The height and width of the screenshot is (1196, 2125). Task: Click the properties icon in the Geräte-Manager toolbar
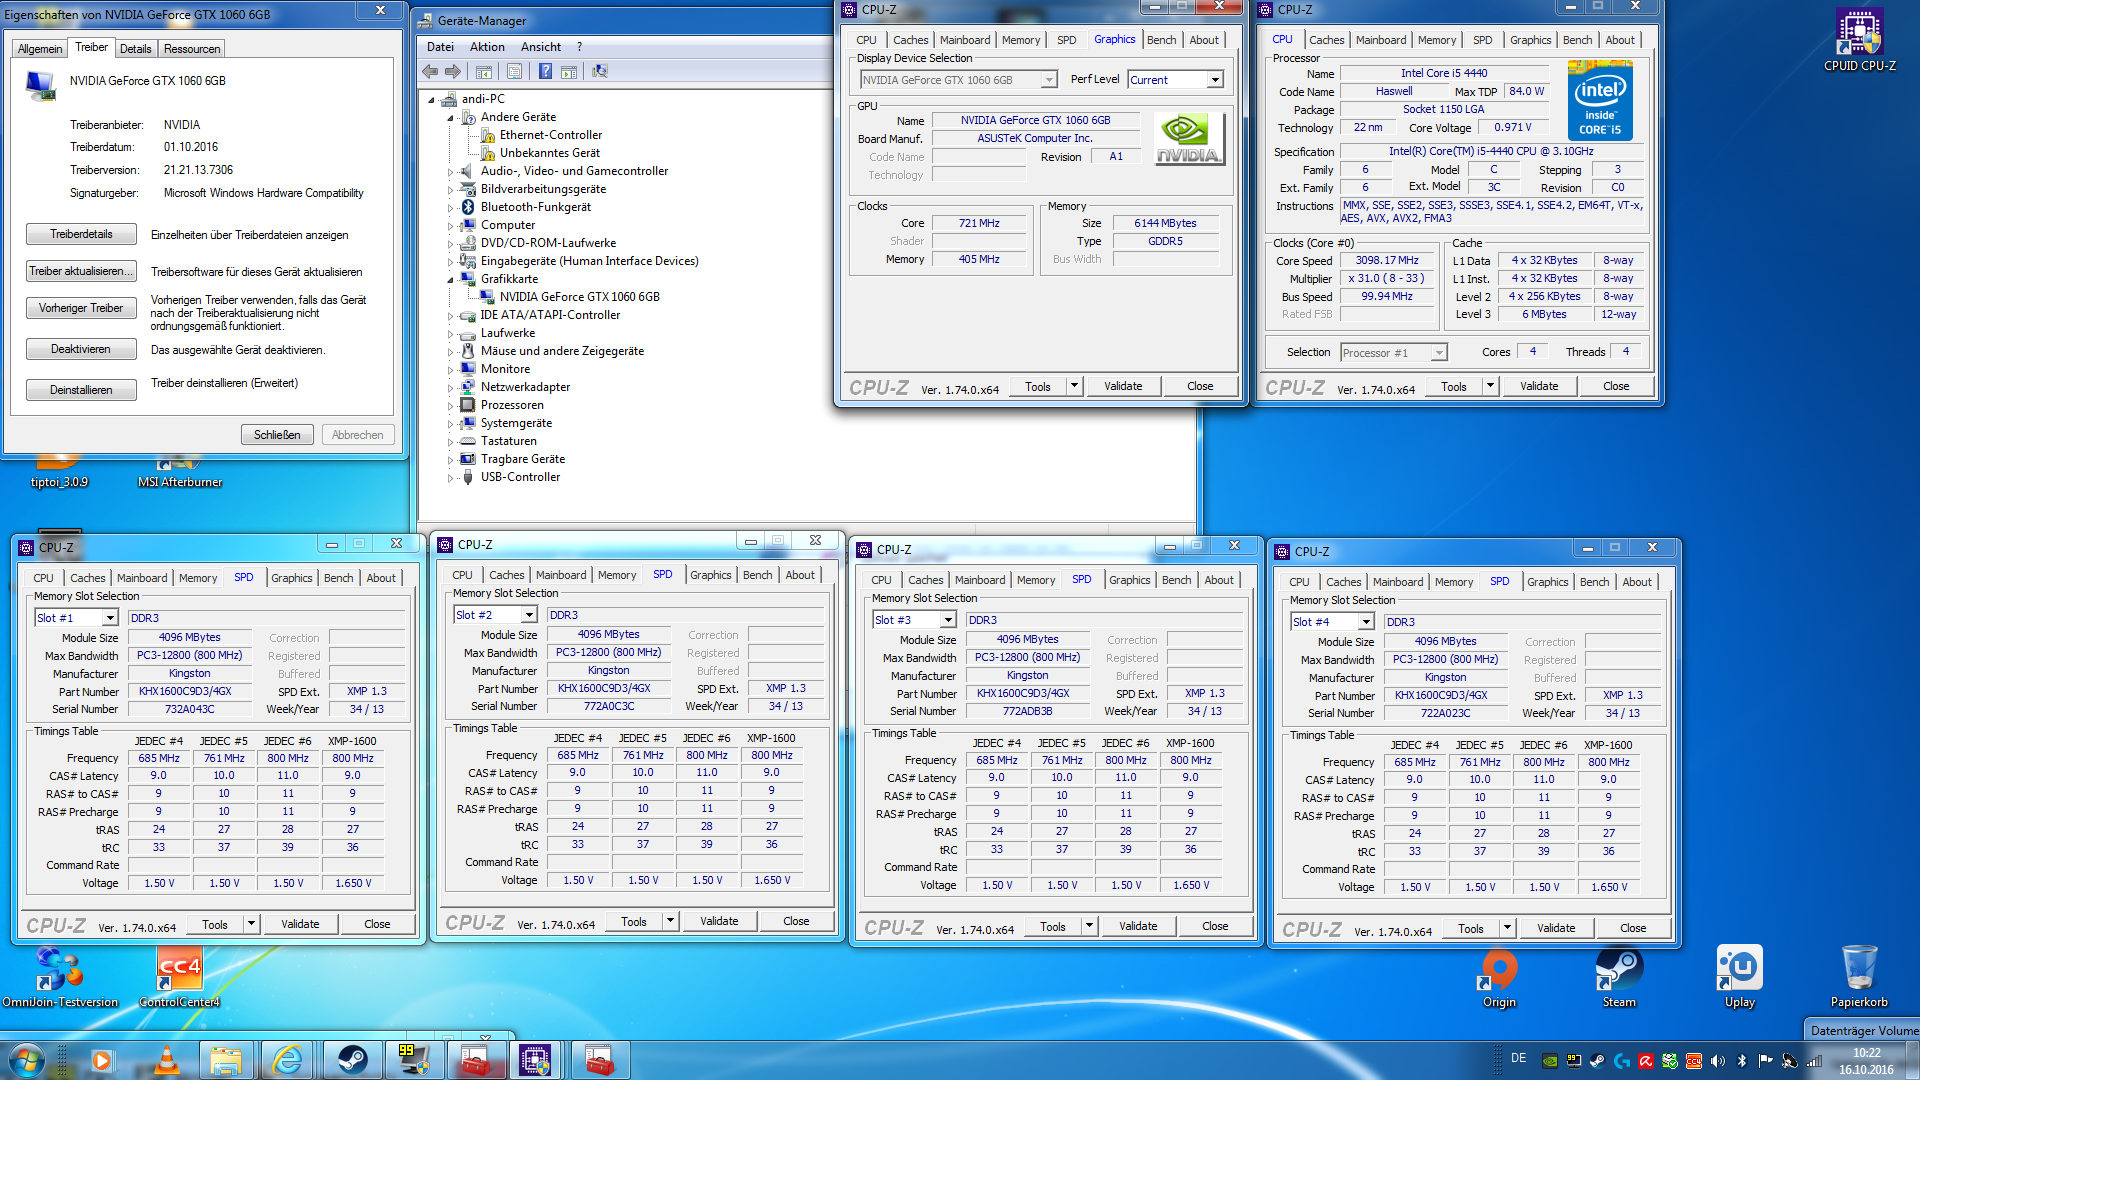(514, 72)
